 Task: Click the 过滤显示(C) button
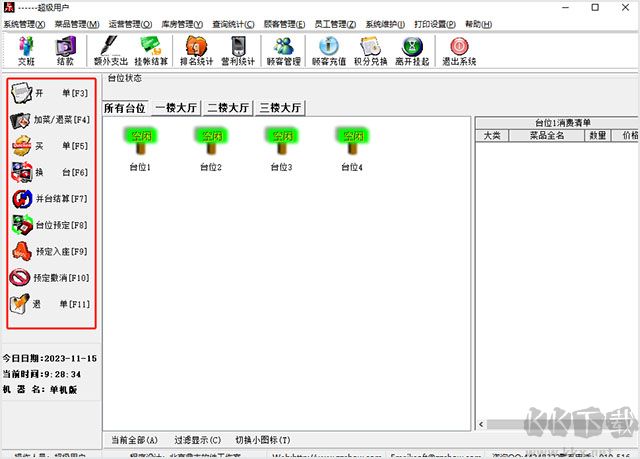click(x=198, y=440)
